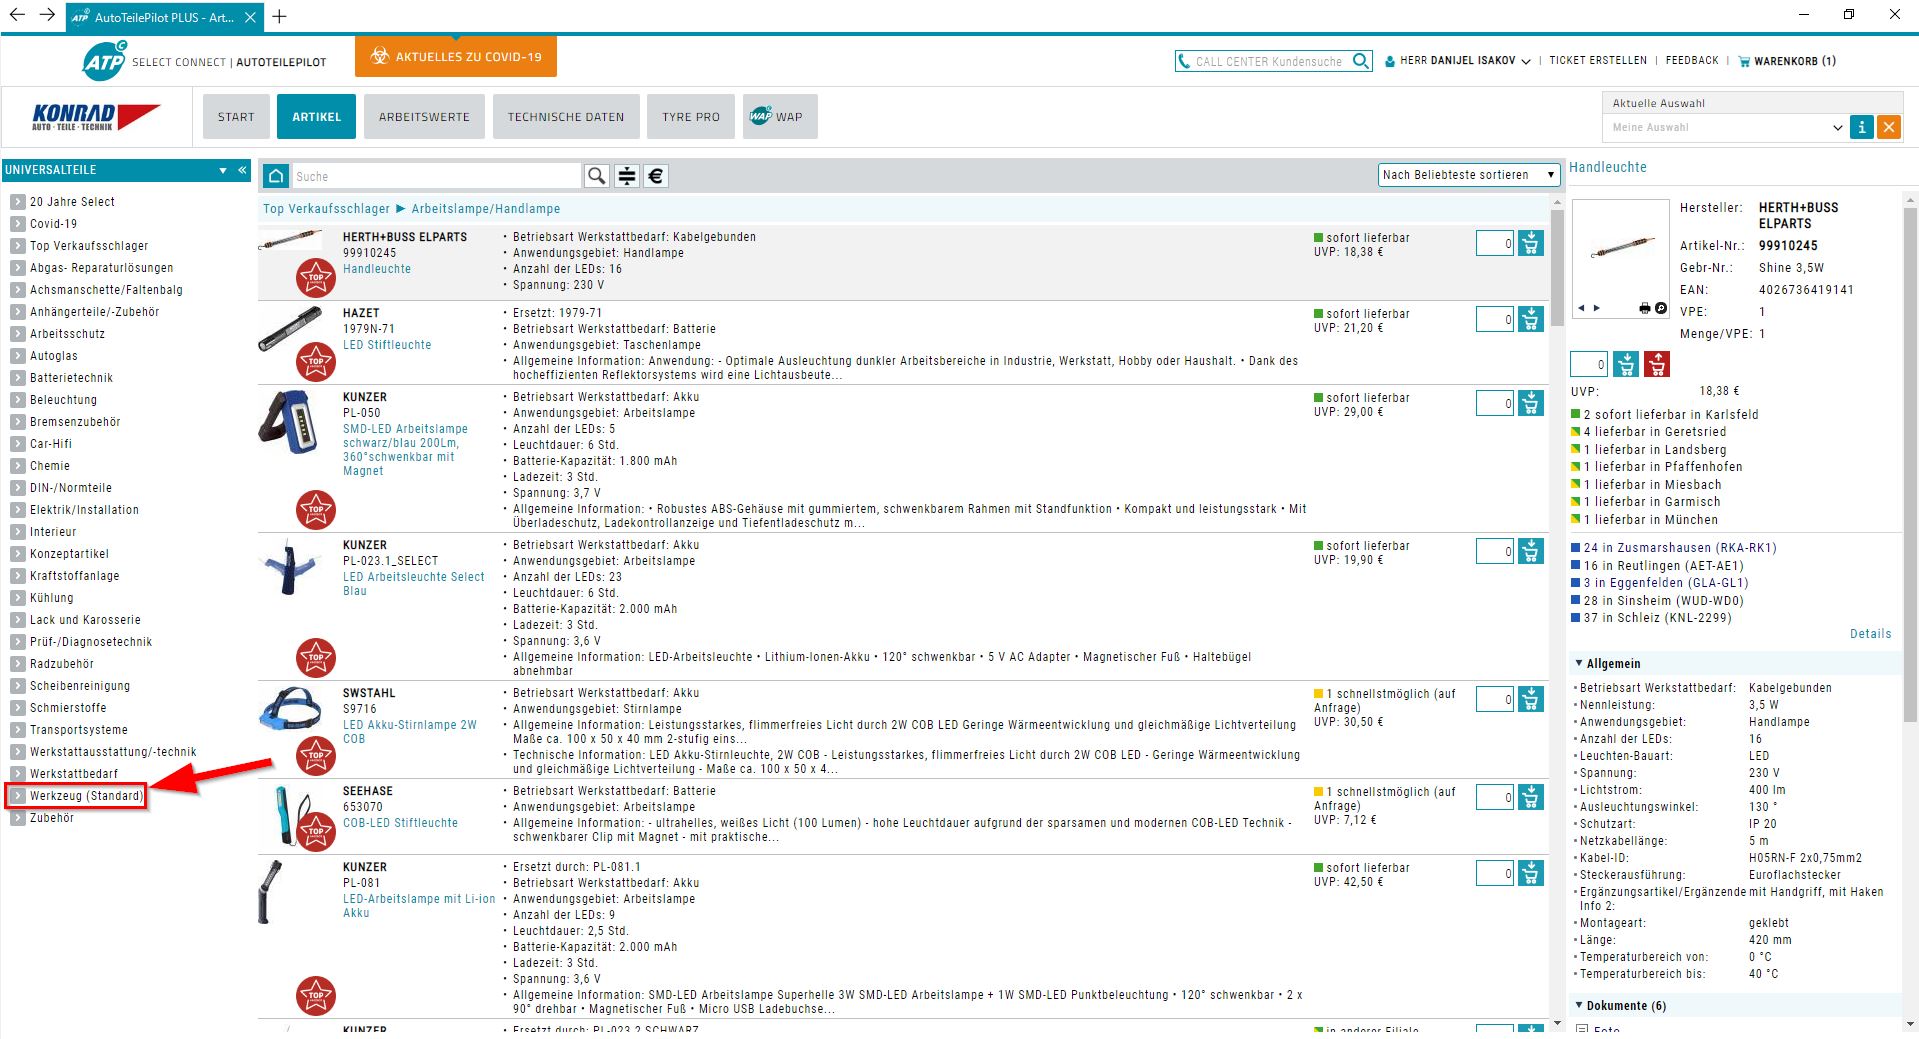Open the TICKET ERSTELLEN link
1919x1039 pixels.
(1598, 61)
